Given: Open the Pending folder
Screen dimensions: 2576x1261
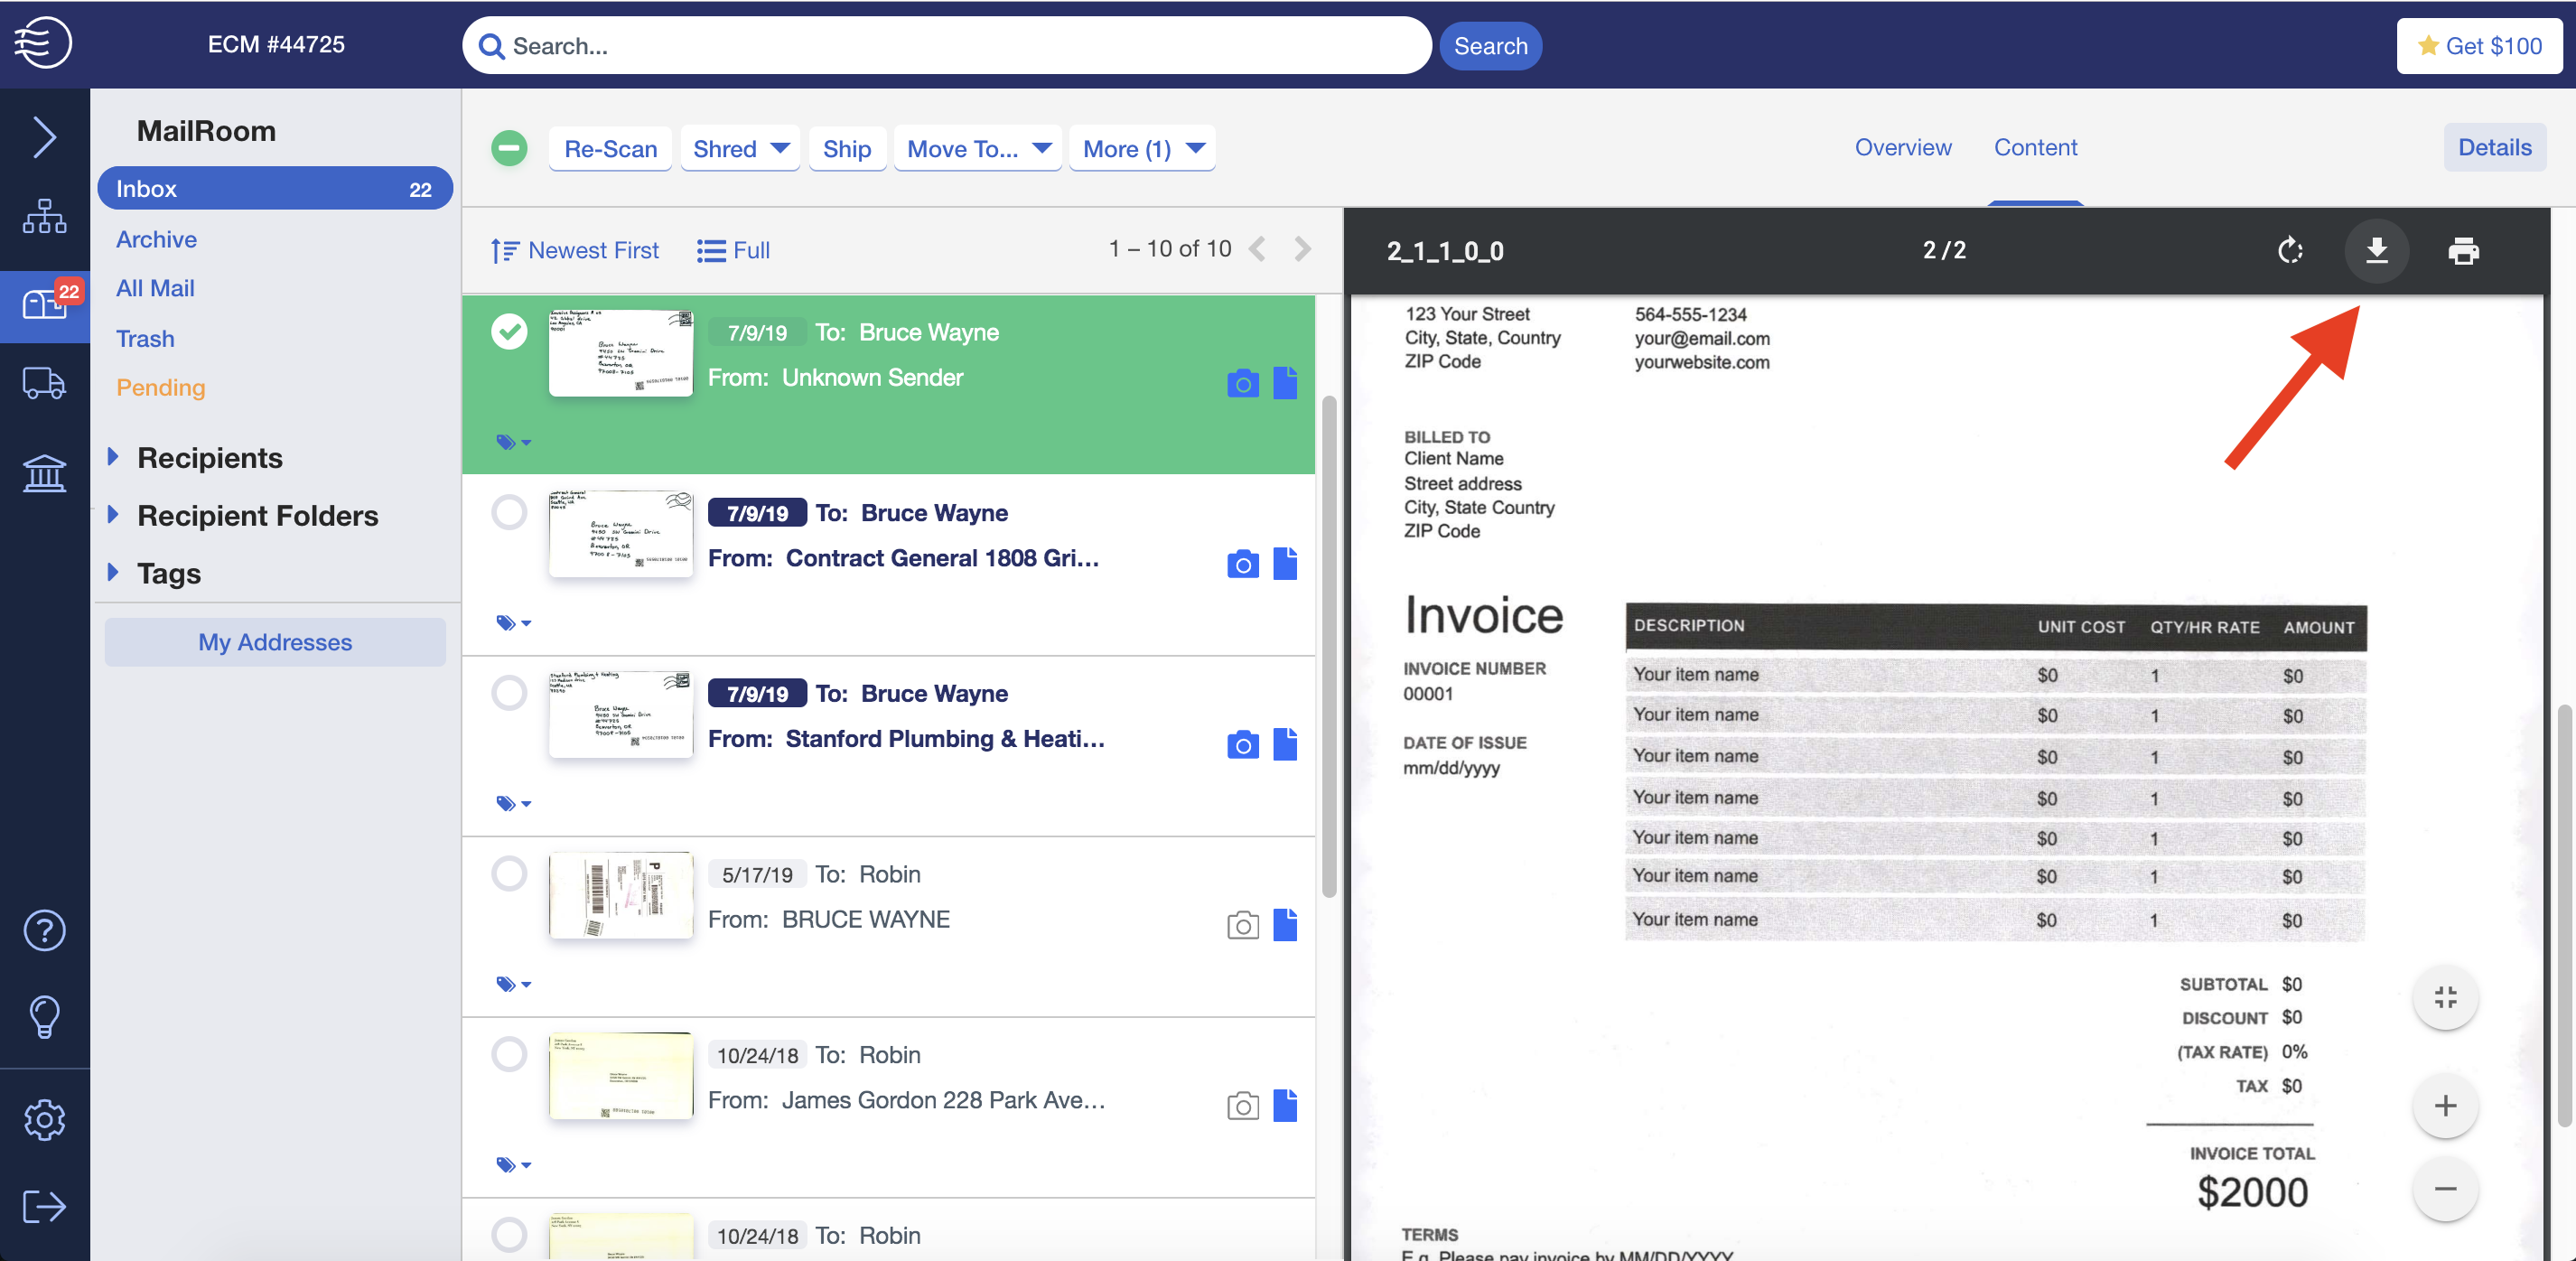Looking at the screenshot, I should point(160,387).
